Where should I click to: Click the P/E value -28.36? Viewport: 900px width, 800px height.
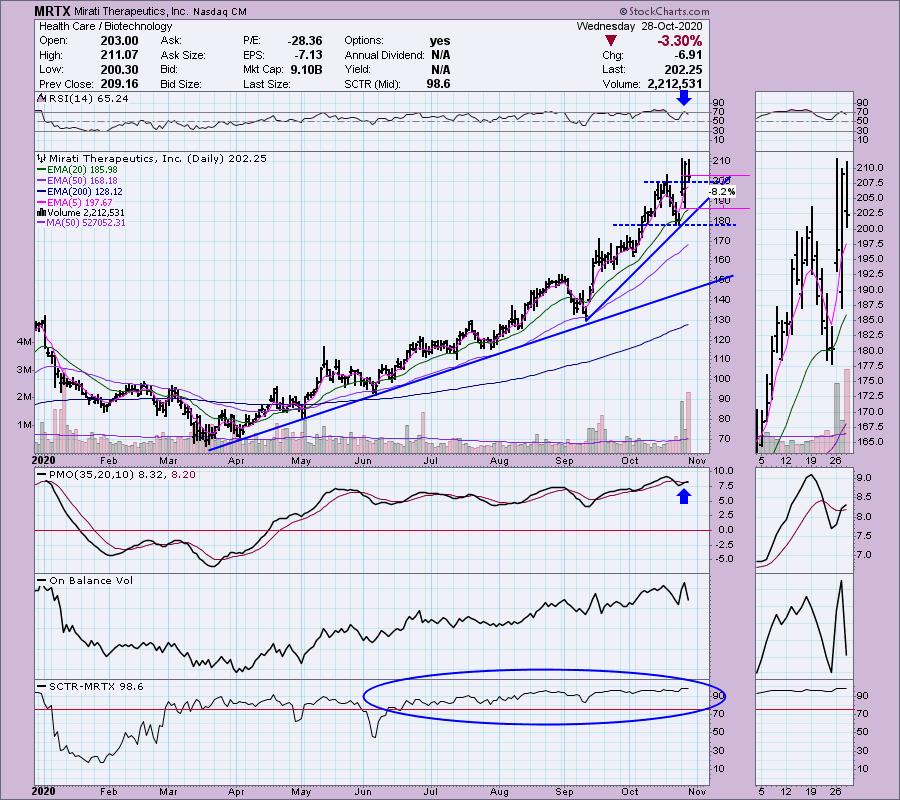pyautogui.click(x=305, y=41)
